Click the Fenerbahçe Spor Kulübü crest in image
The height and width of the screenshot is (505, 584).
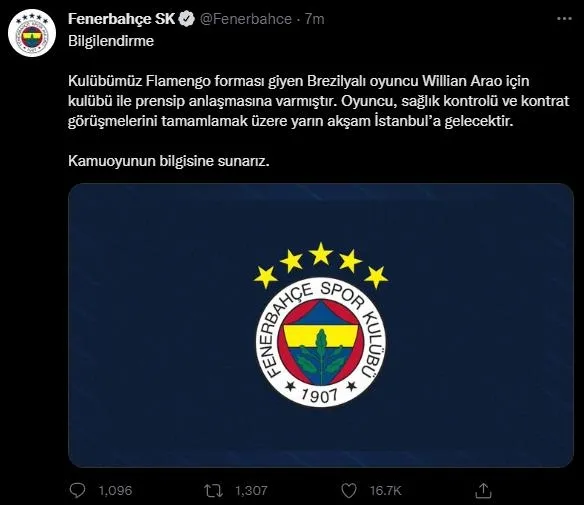pyautogui.click(x=321, y=342)
